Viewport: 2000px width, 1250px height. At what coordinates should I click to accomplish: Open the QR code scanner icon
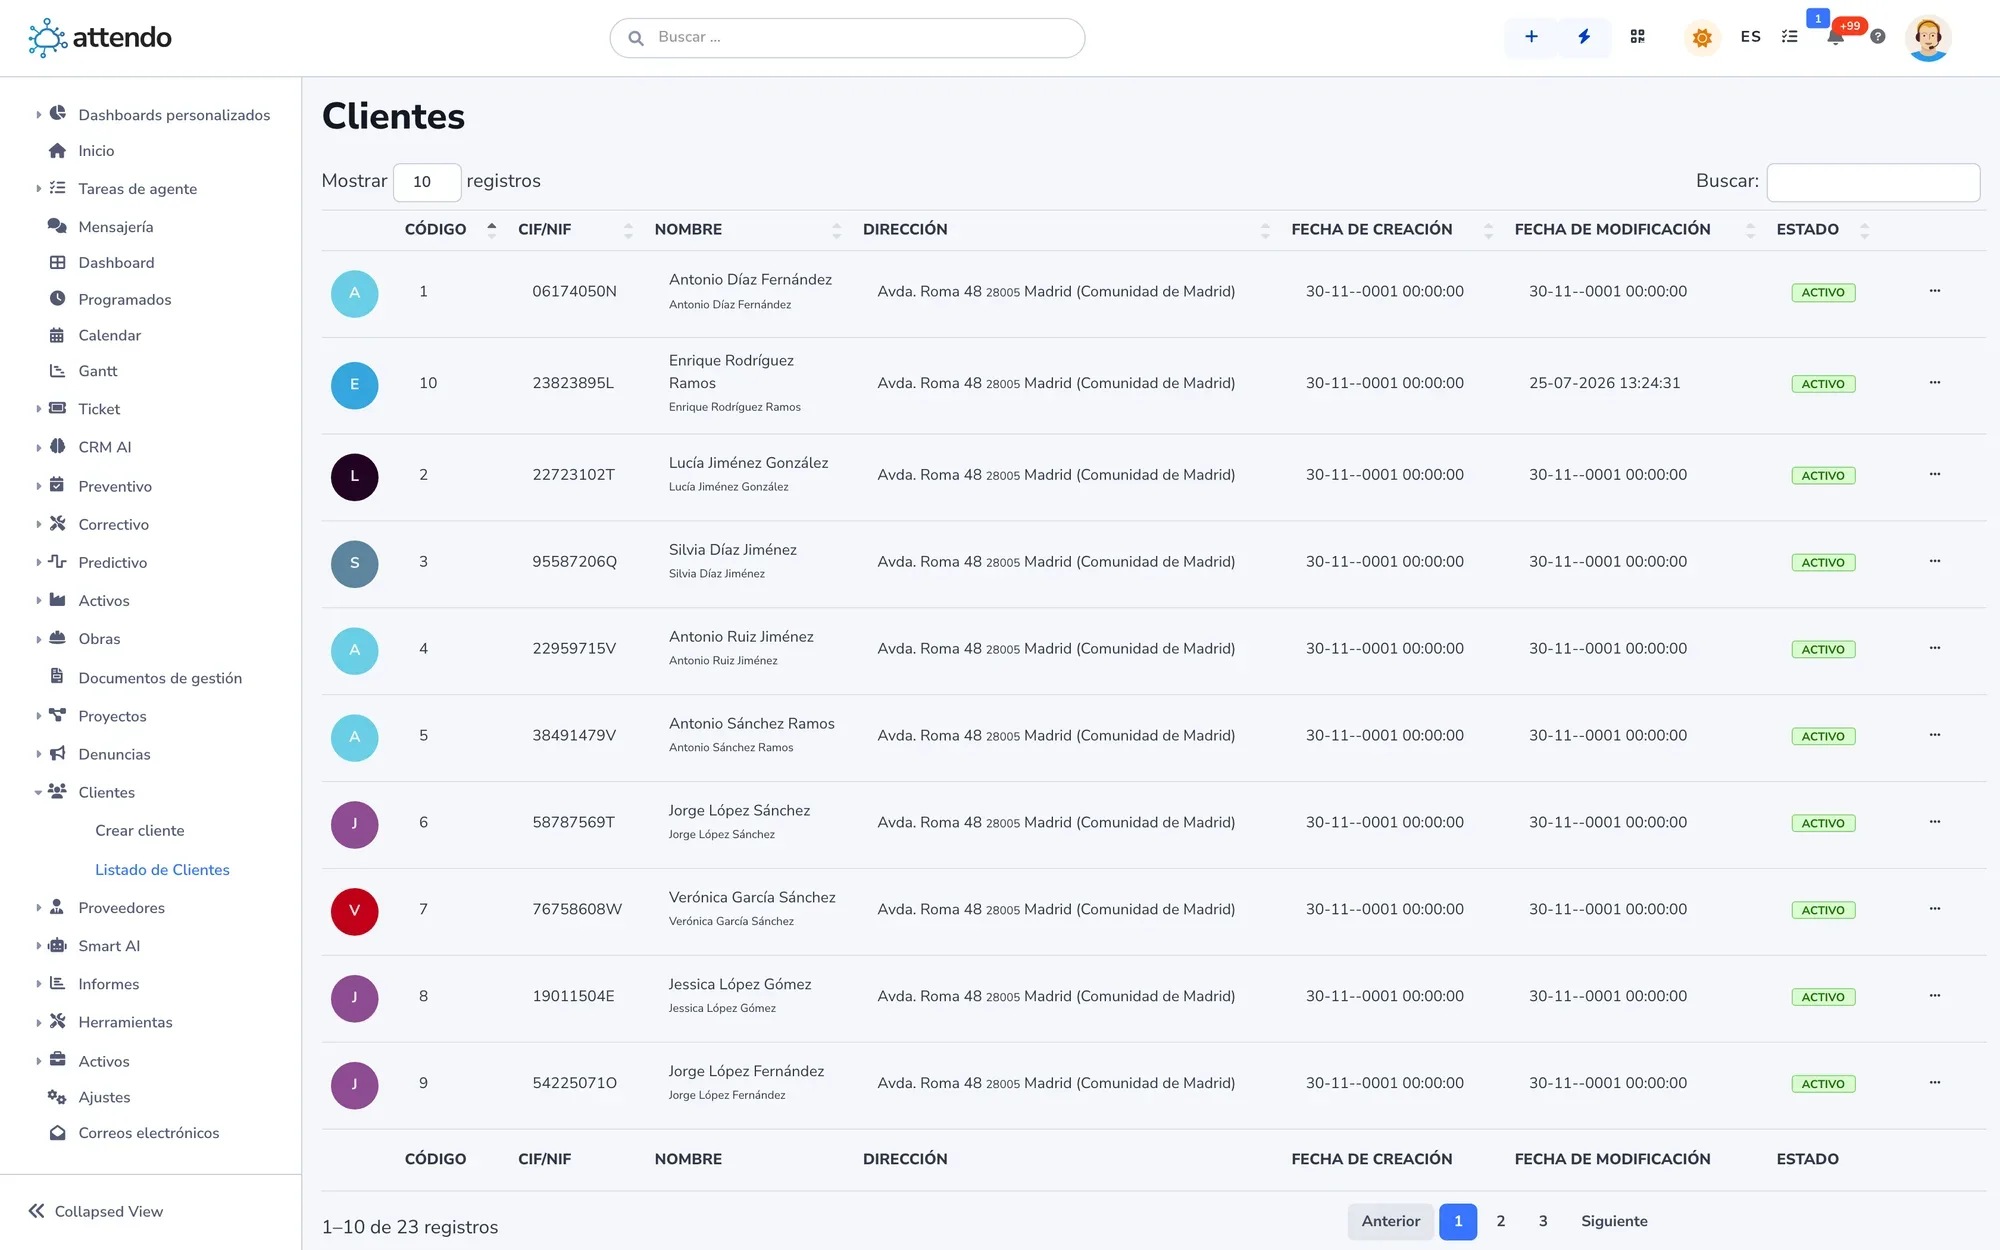click(1637, 37)
